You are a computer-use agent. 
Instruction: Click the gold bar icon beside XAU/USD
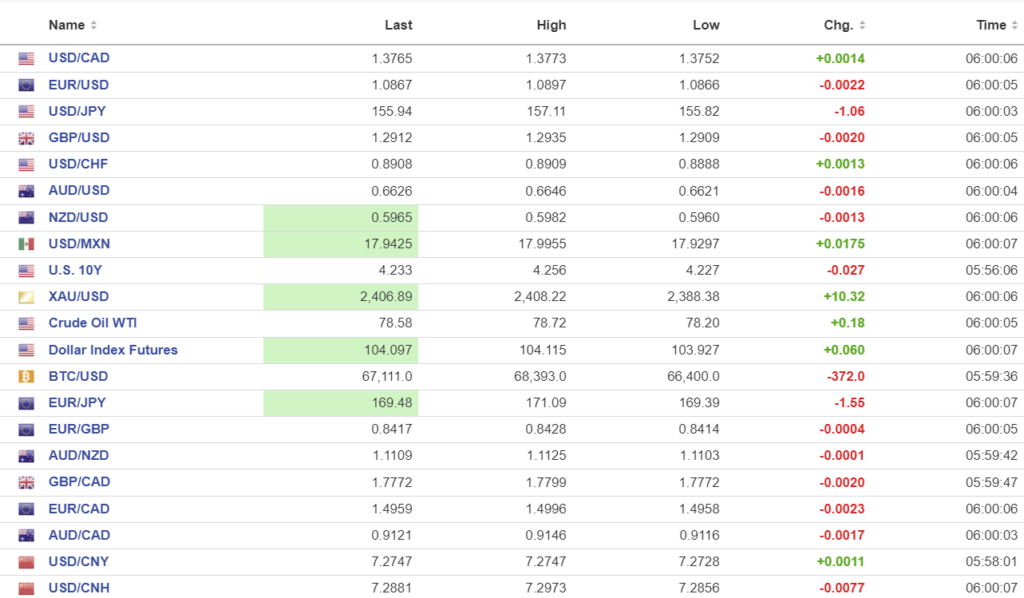pyautogui.click(x=26, y=297)
